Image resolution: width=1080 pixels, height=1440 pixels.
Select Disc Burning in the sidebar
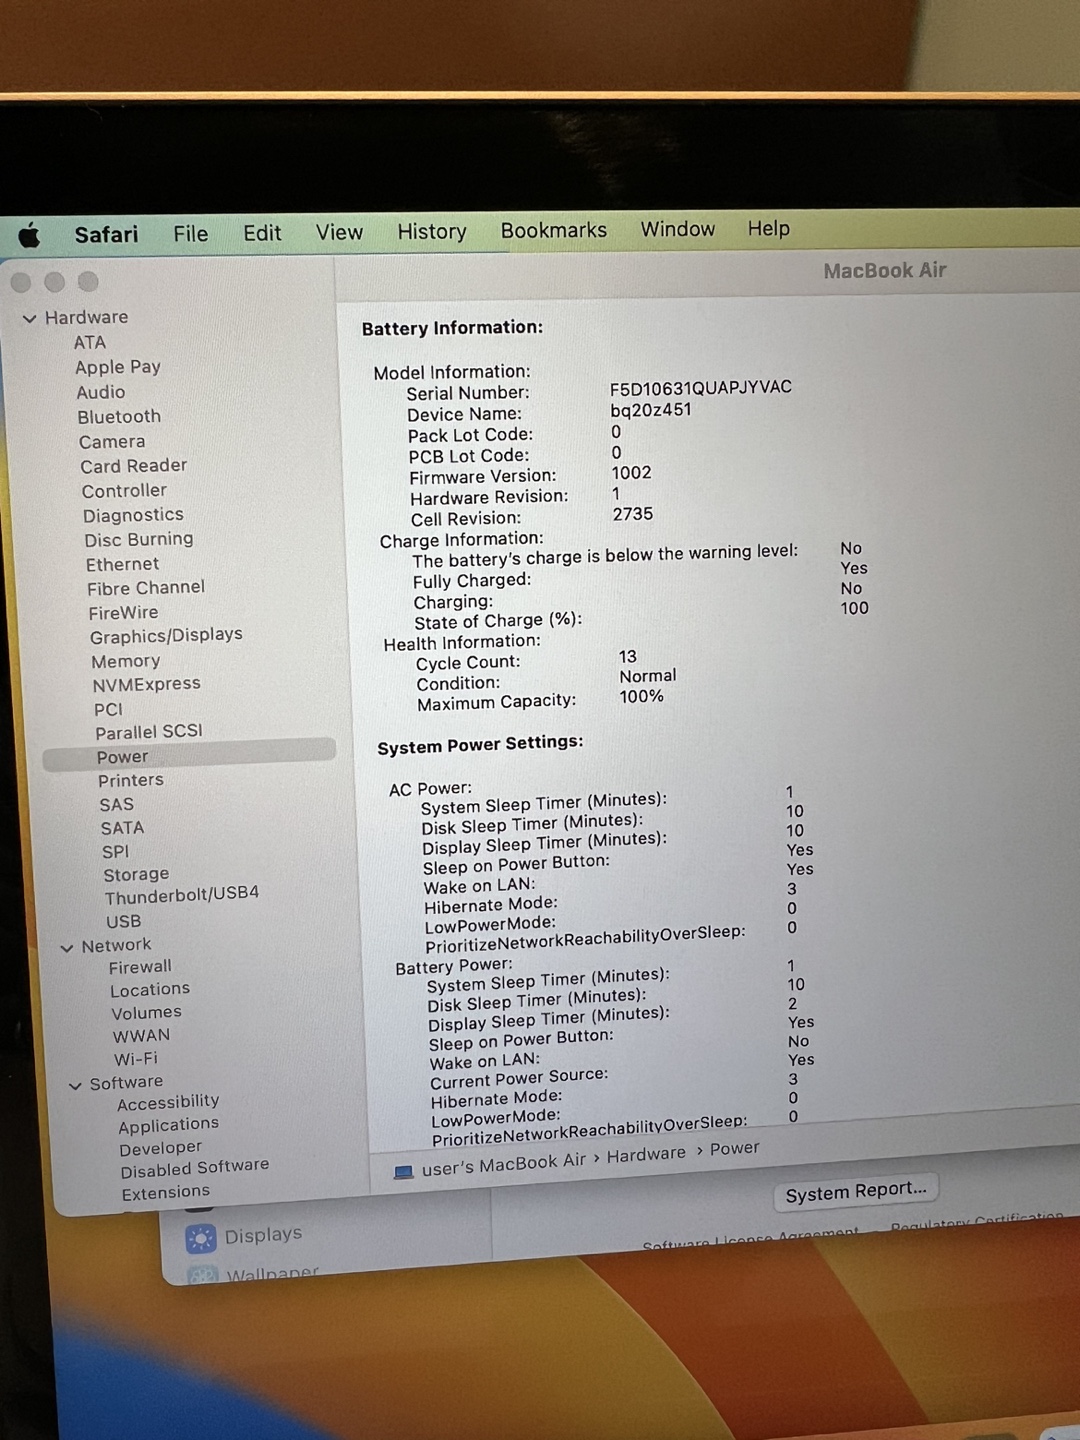[x=139, y=539]
